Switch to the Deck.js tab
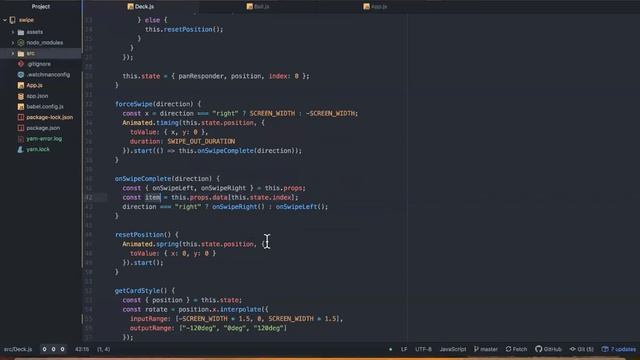The height and width of the screenshot is (360, 640). point(141,7)
